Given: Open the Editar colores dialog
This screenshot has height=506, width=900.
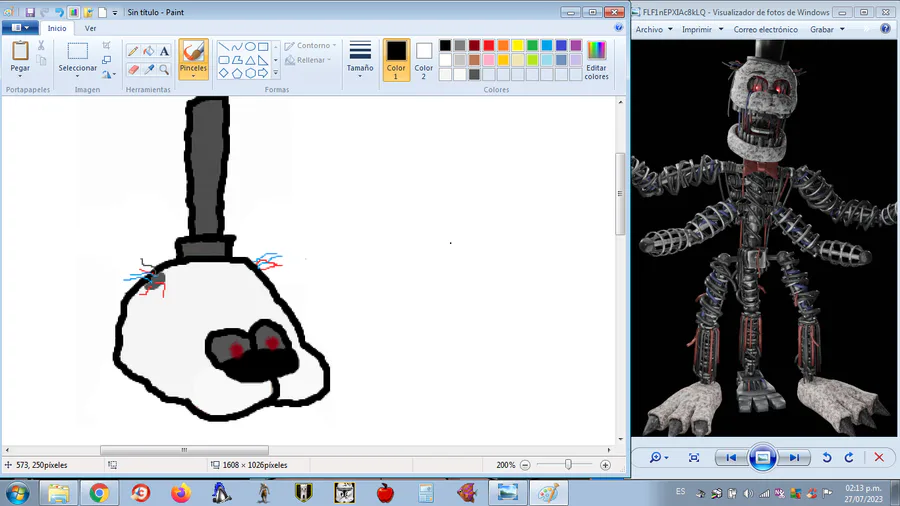Looking at the screenshot, I should tap(596, 60).
